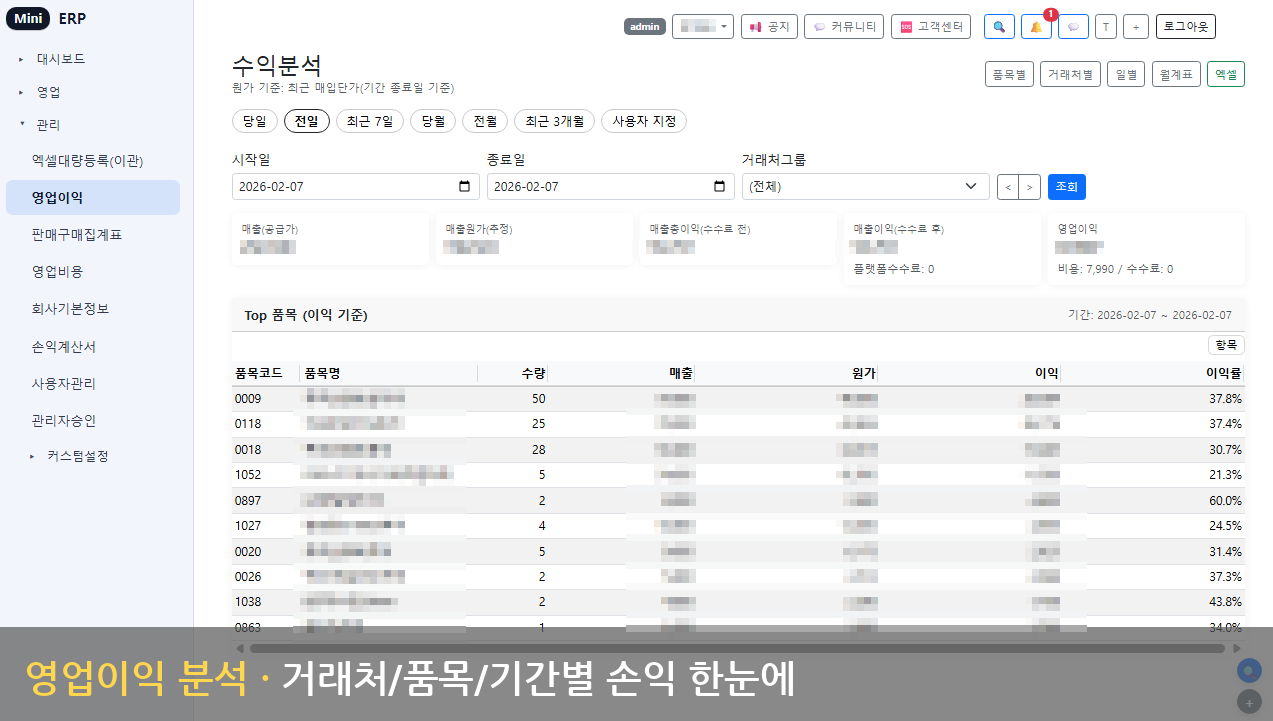This screenshot has height=721, width=1273.
Task: Open 손익계산서 in the sidebar
Action: pos(93,346)
